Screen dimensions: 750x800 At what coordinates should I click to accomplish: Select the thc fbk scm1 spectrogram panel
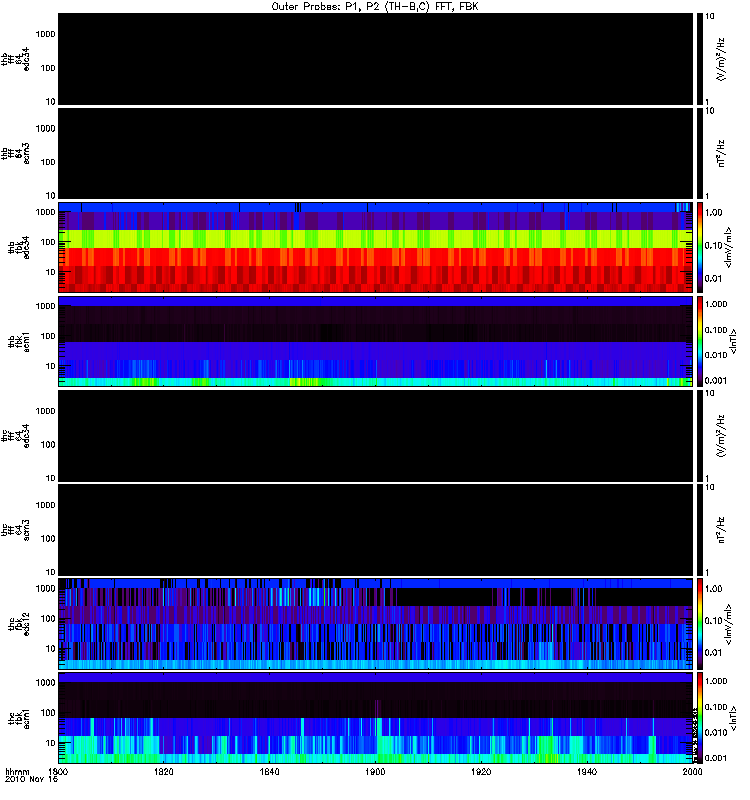click(x=376, y=718)
